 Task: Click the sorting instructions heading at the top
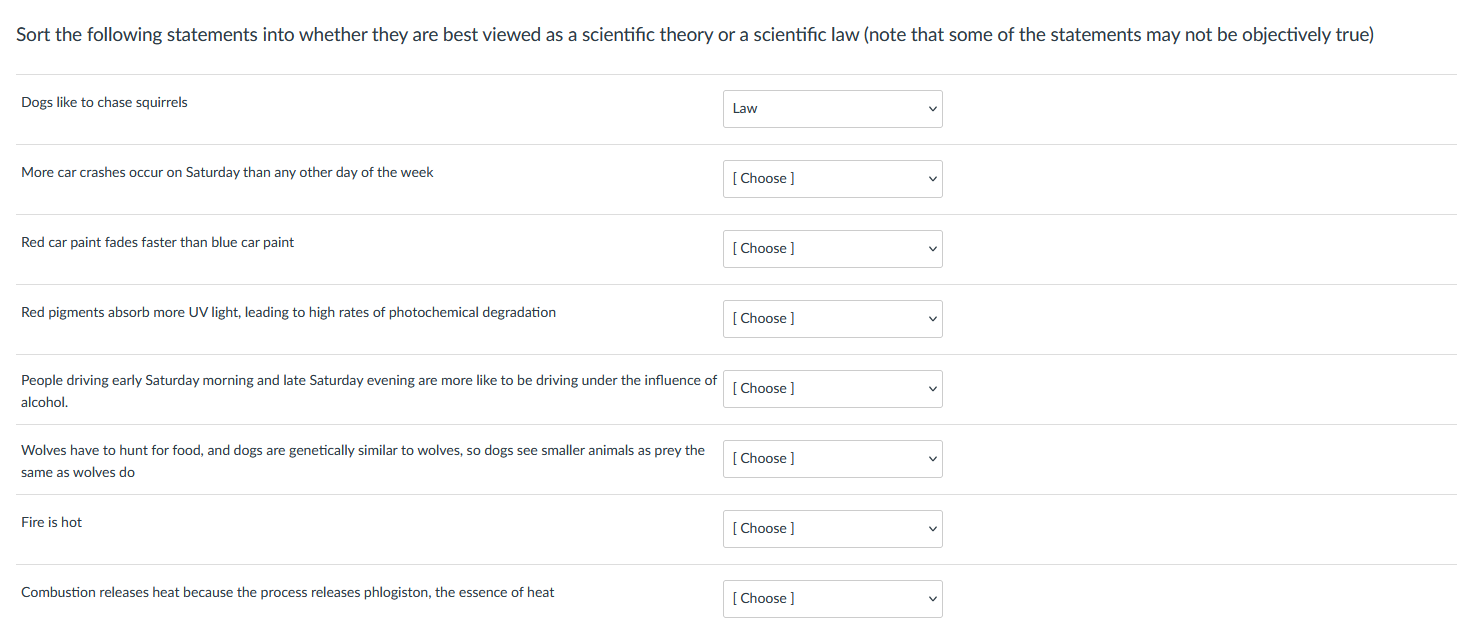pyautogui.click(x=695, y=33)
